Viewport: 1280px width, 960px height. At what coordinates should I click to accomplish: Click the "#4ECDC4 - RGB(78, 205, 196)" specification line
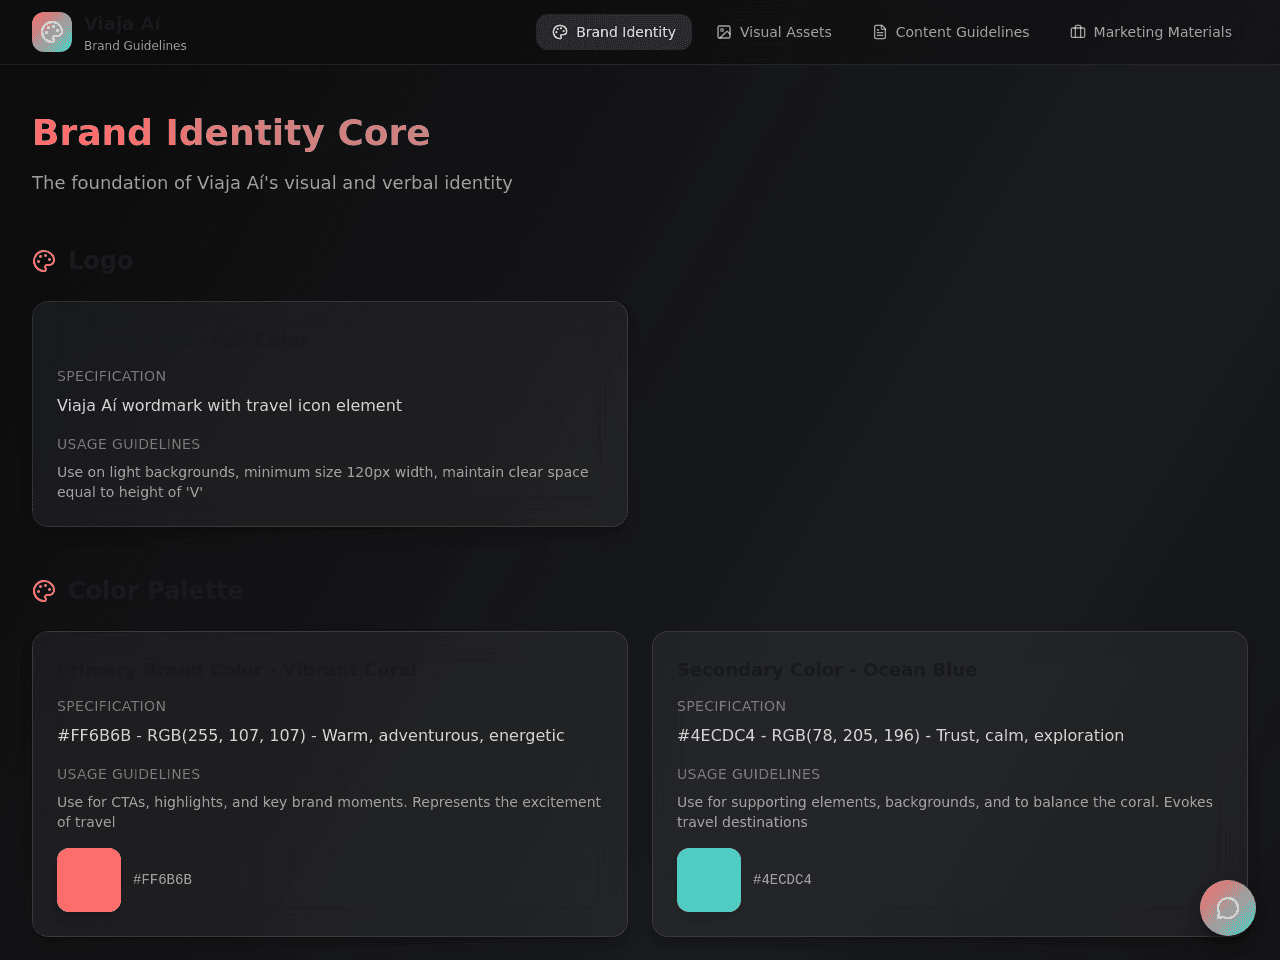[900, 736]
